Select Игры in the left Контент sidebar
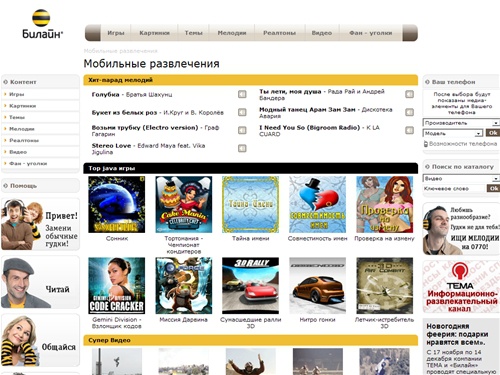Viewport: 500px width, 375px height. pos(40,94)
